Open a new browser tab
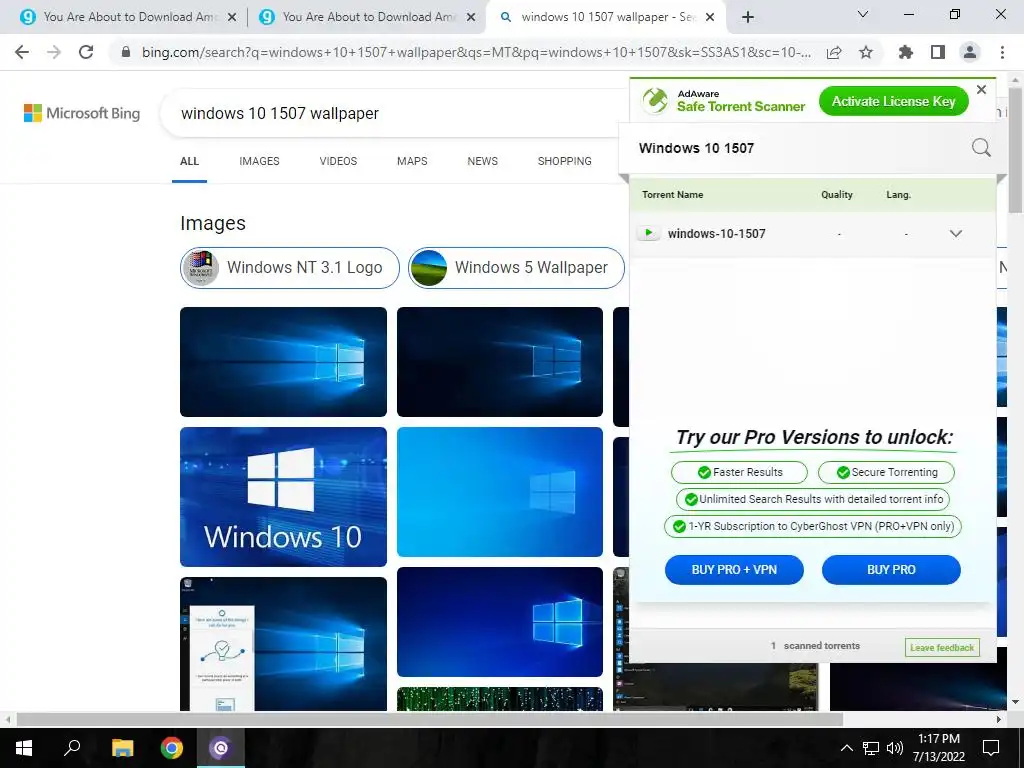 [x=748, y=17]
